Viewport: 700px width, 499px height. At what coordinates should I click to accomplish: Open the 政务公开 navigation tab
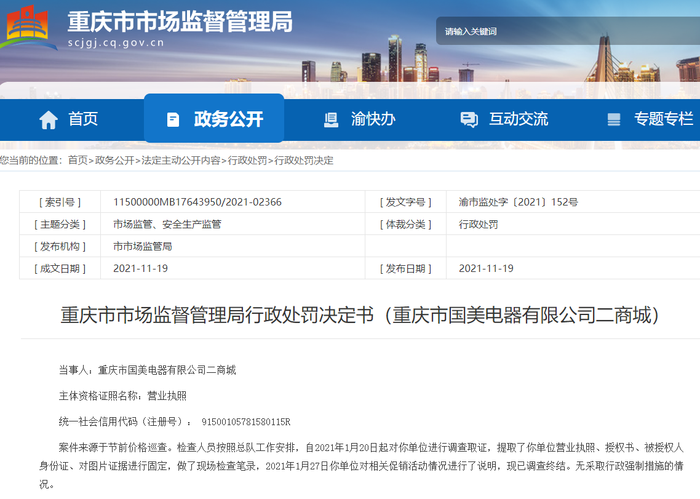click(x=214, y=118)
